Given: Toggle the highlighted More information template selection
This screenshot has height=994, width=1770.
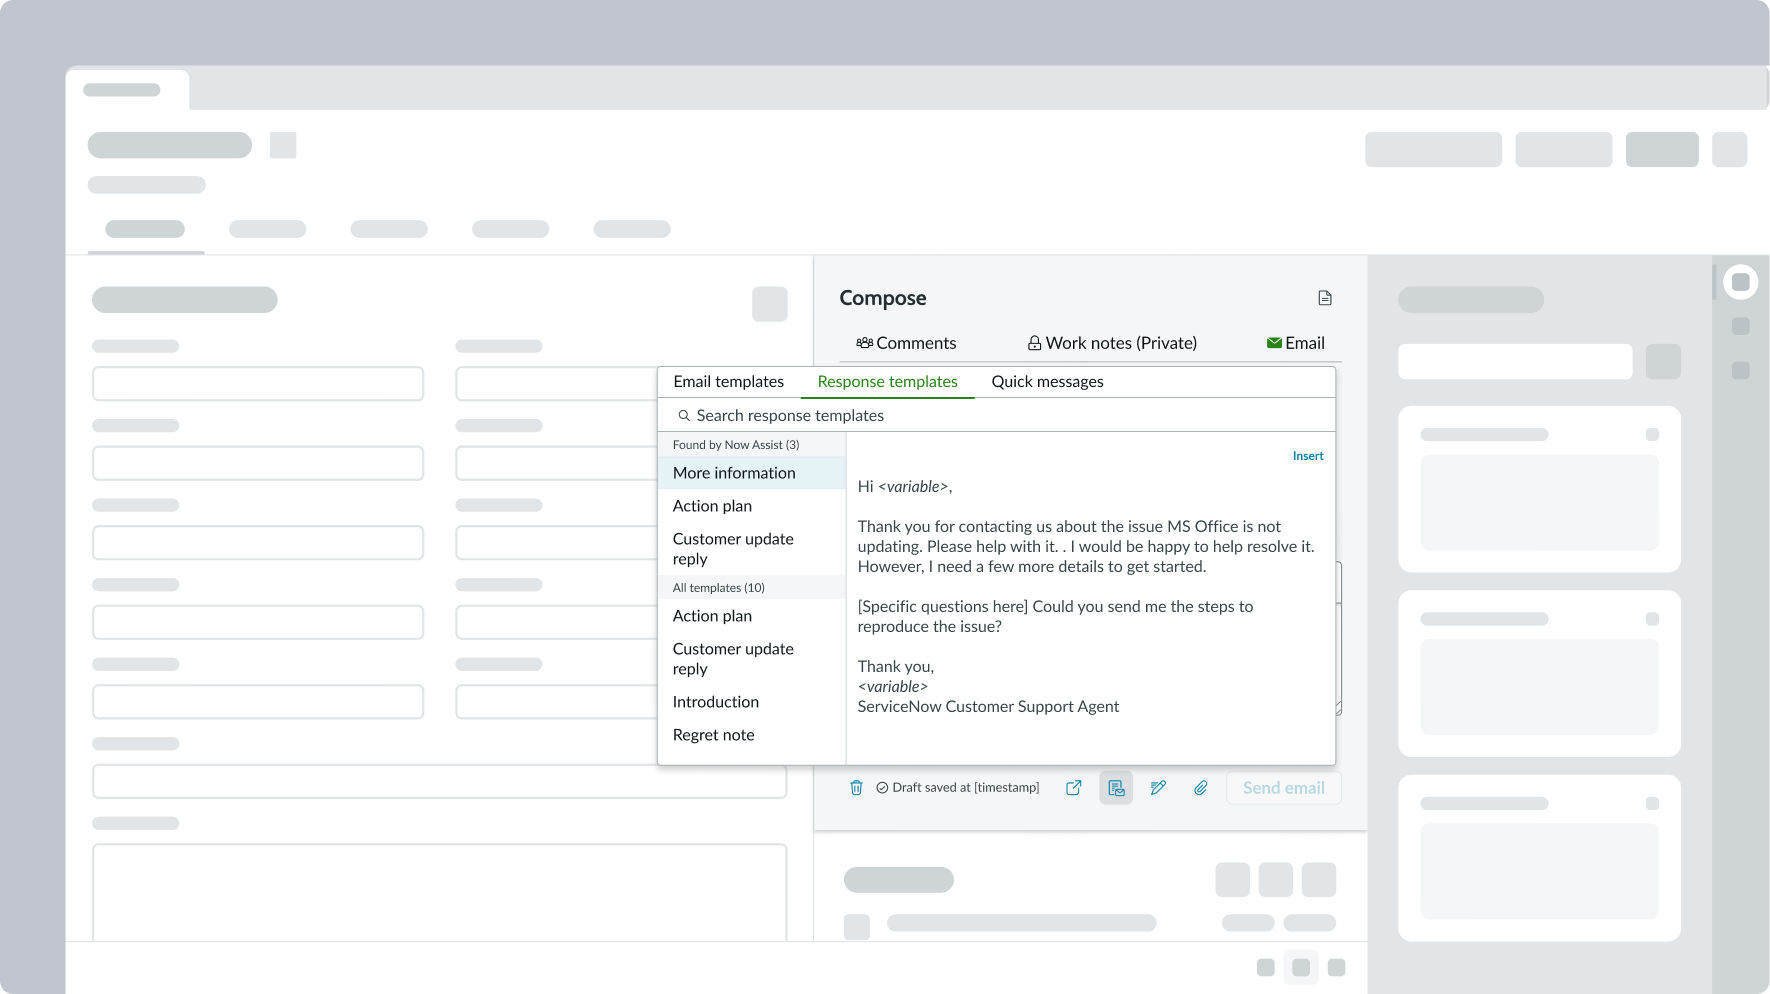Looking at the screenshot, I should [735, 472].
